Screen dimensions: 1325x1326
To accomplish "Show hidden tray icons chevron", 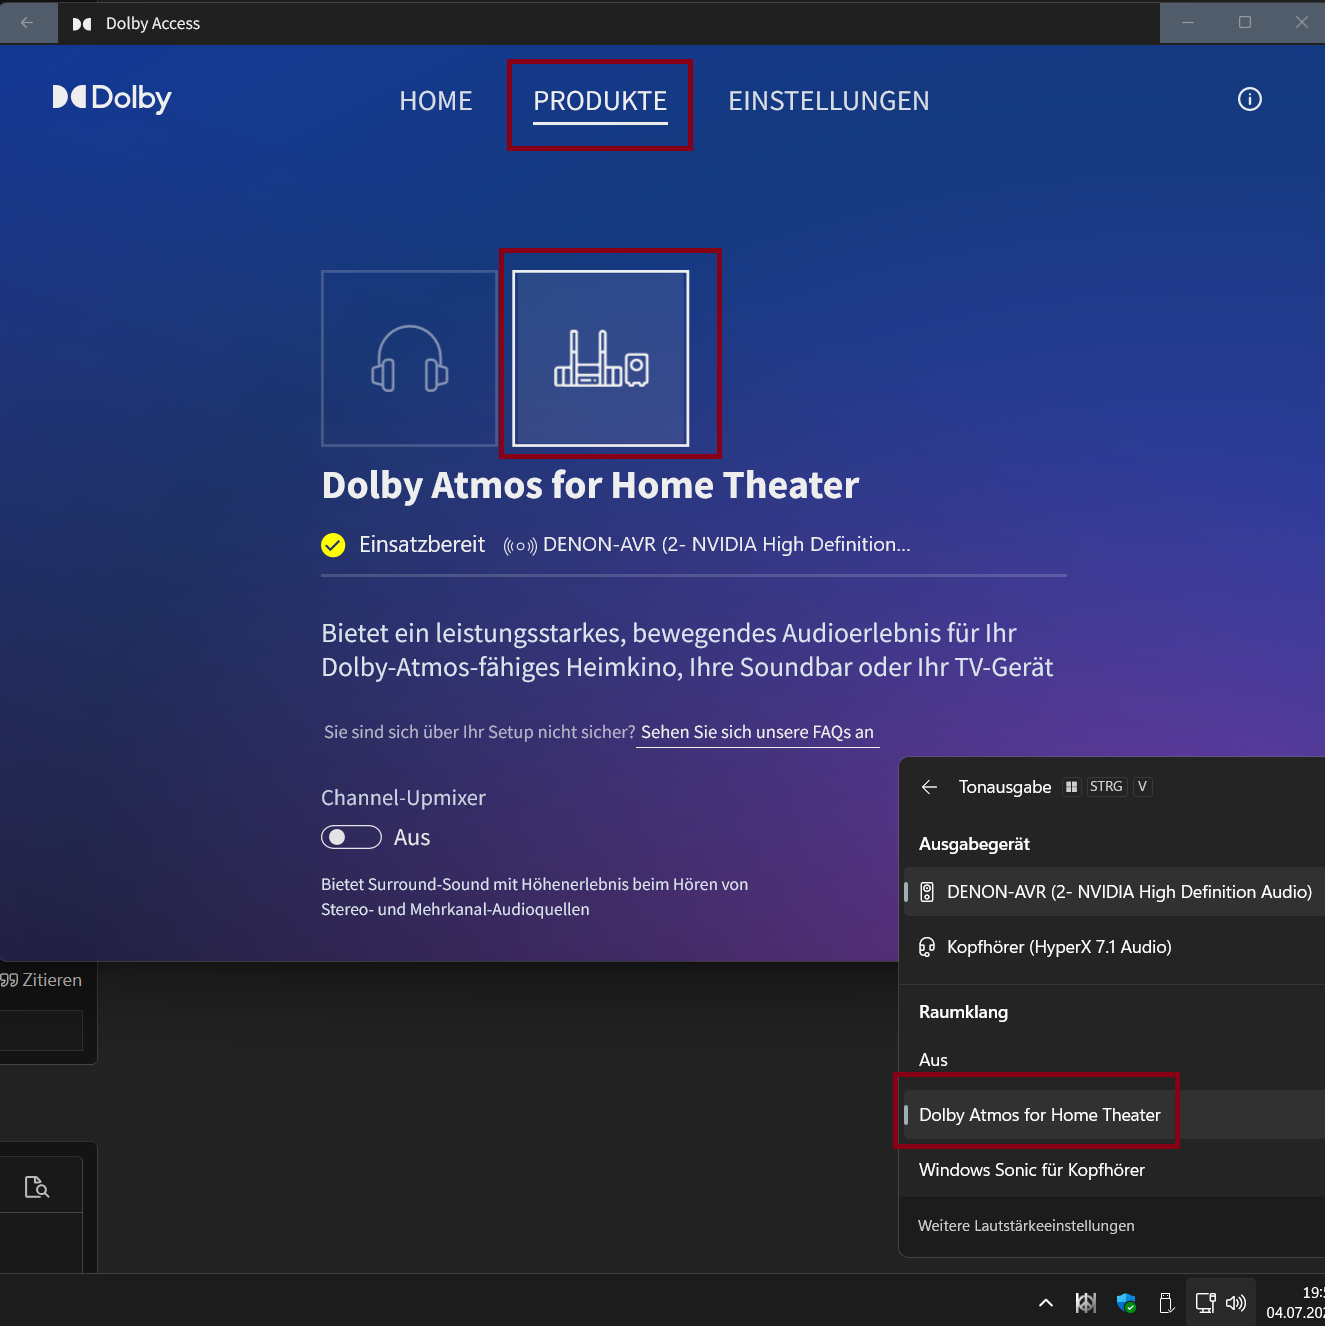I will point(1046,1303).
